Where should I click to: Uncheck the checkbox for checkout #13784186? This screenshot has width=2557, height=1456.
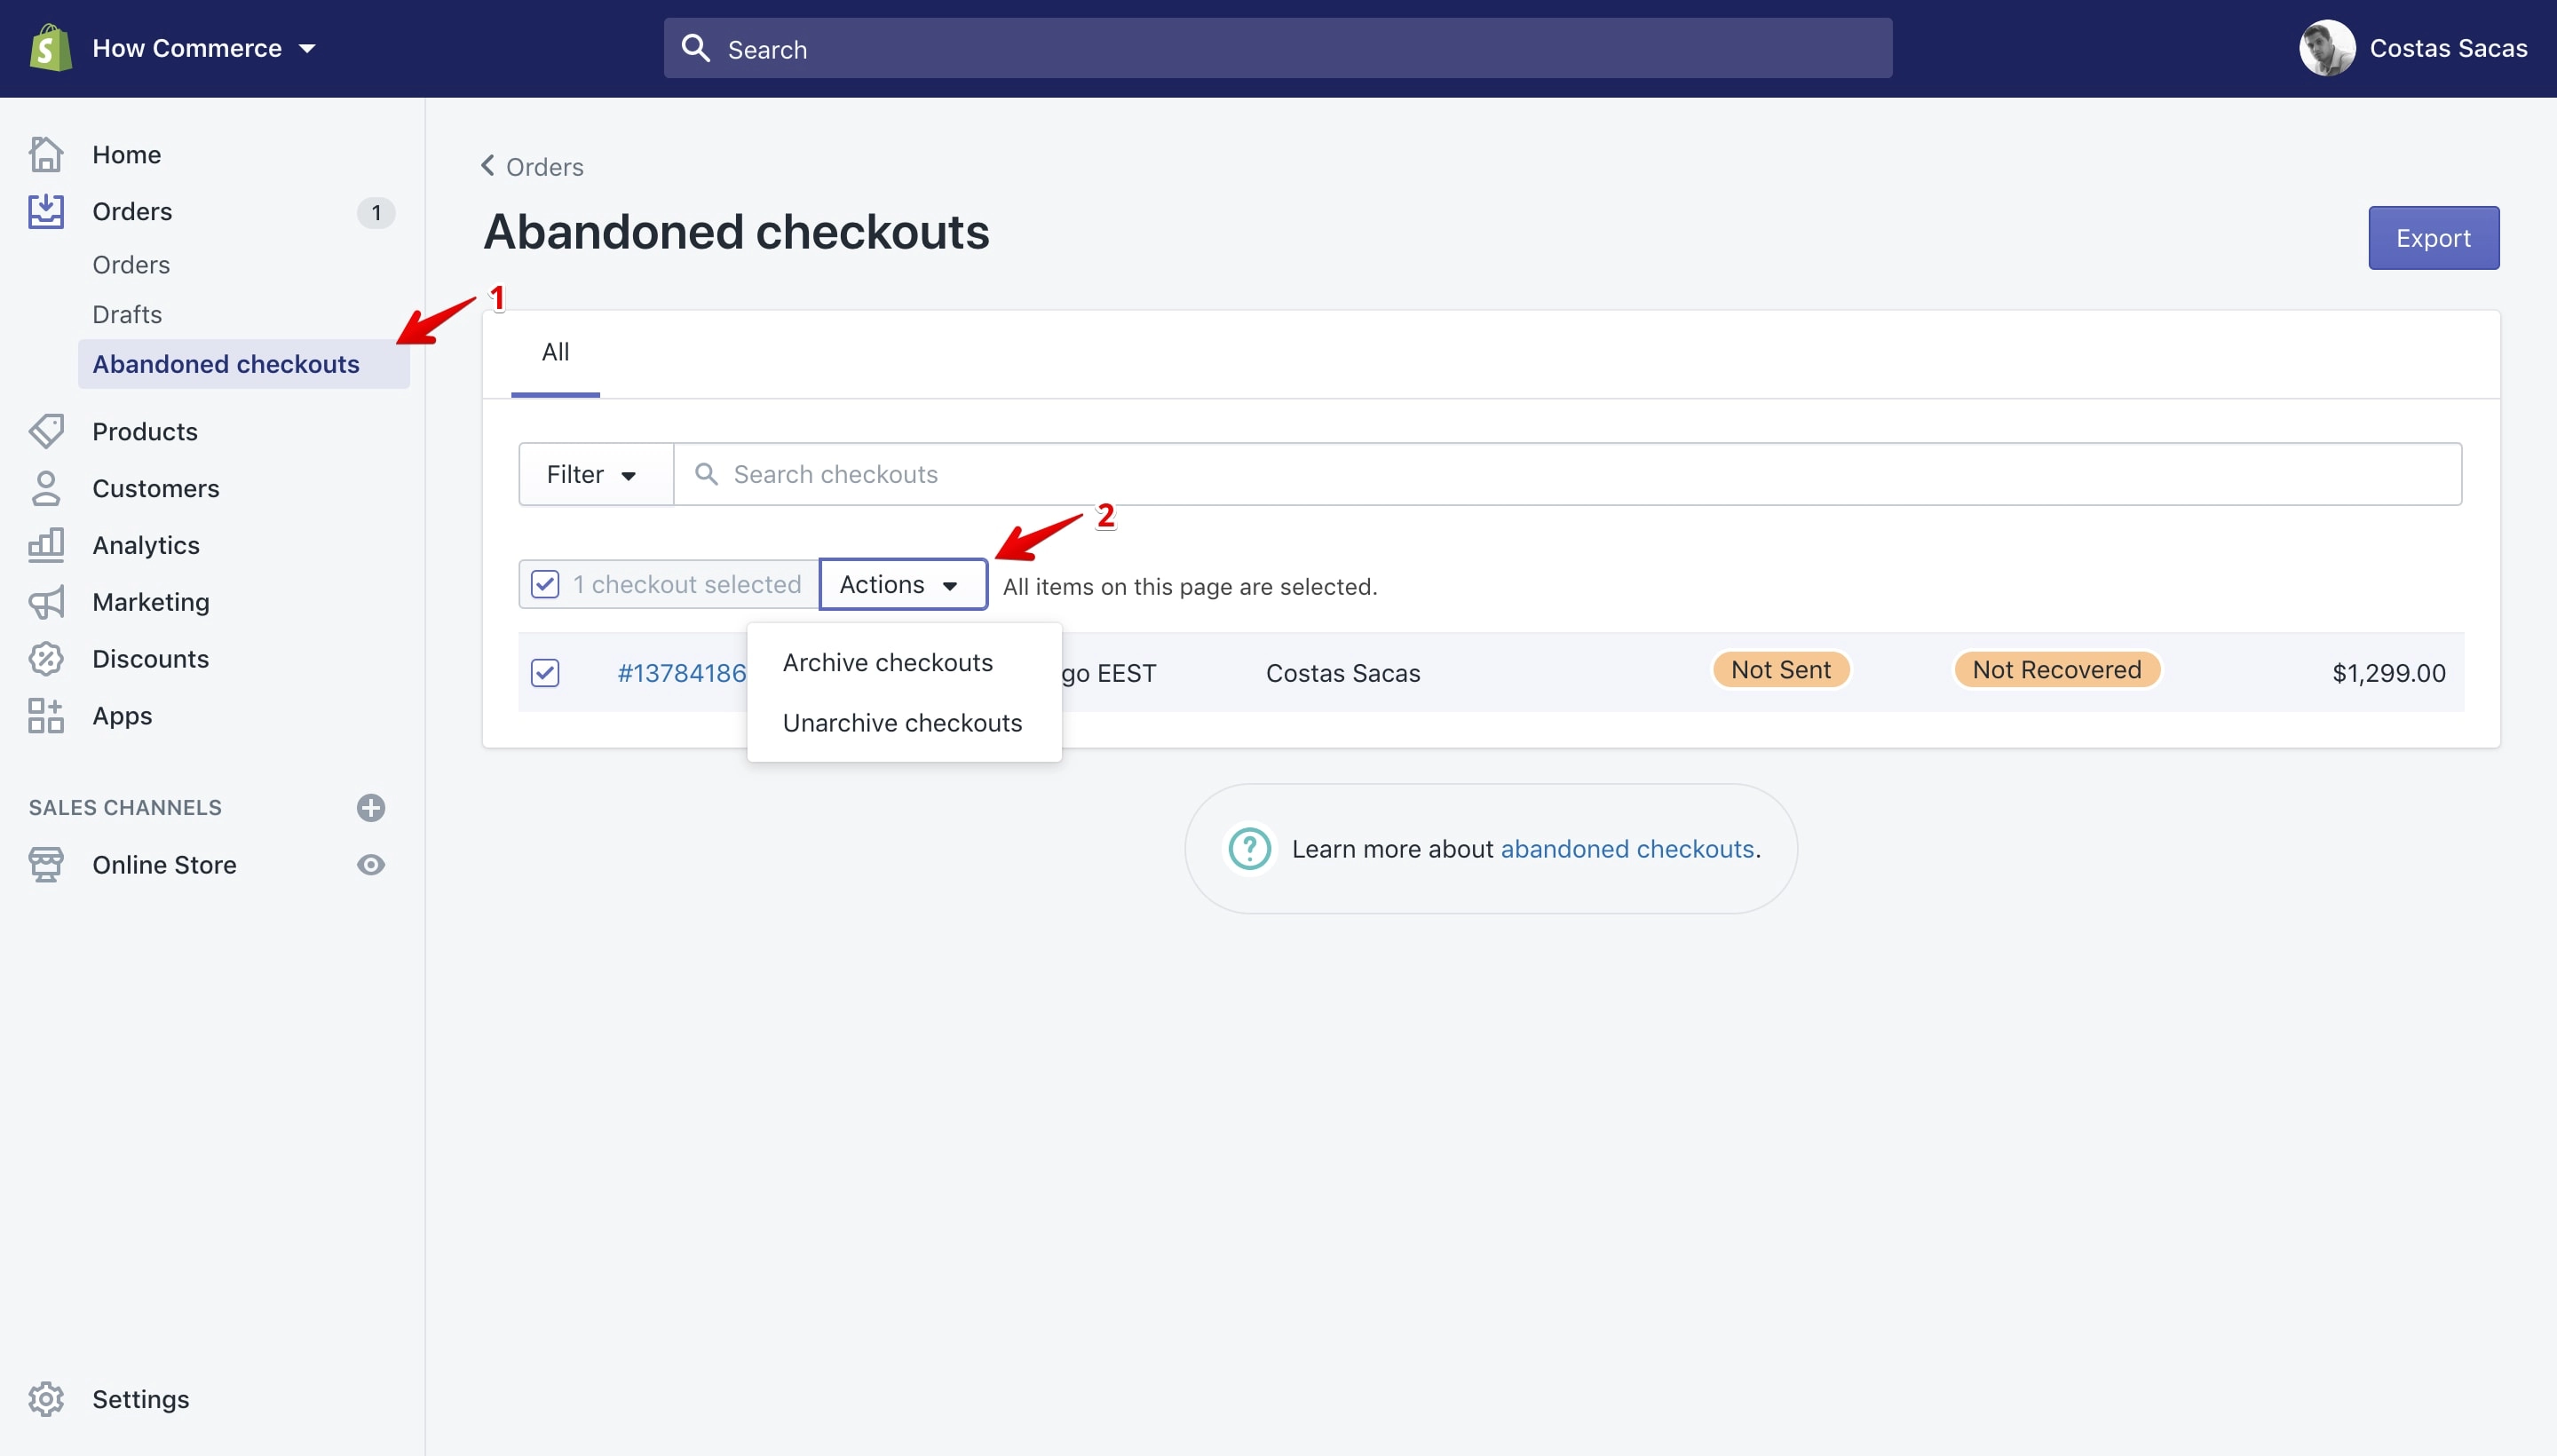tap(545, 673)
